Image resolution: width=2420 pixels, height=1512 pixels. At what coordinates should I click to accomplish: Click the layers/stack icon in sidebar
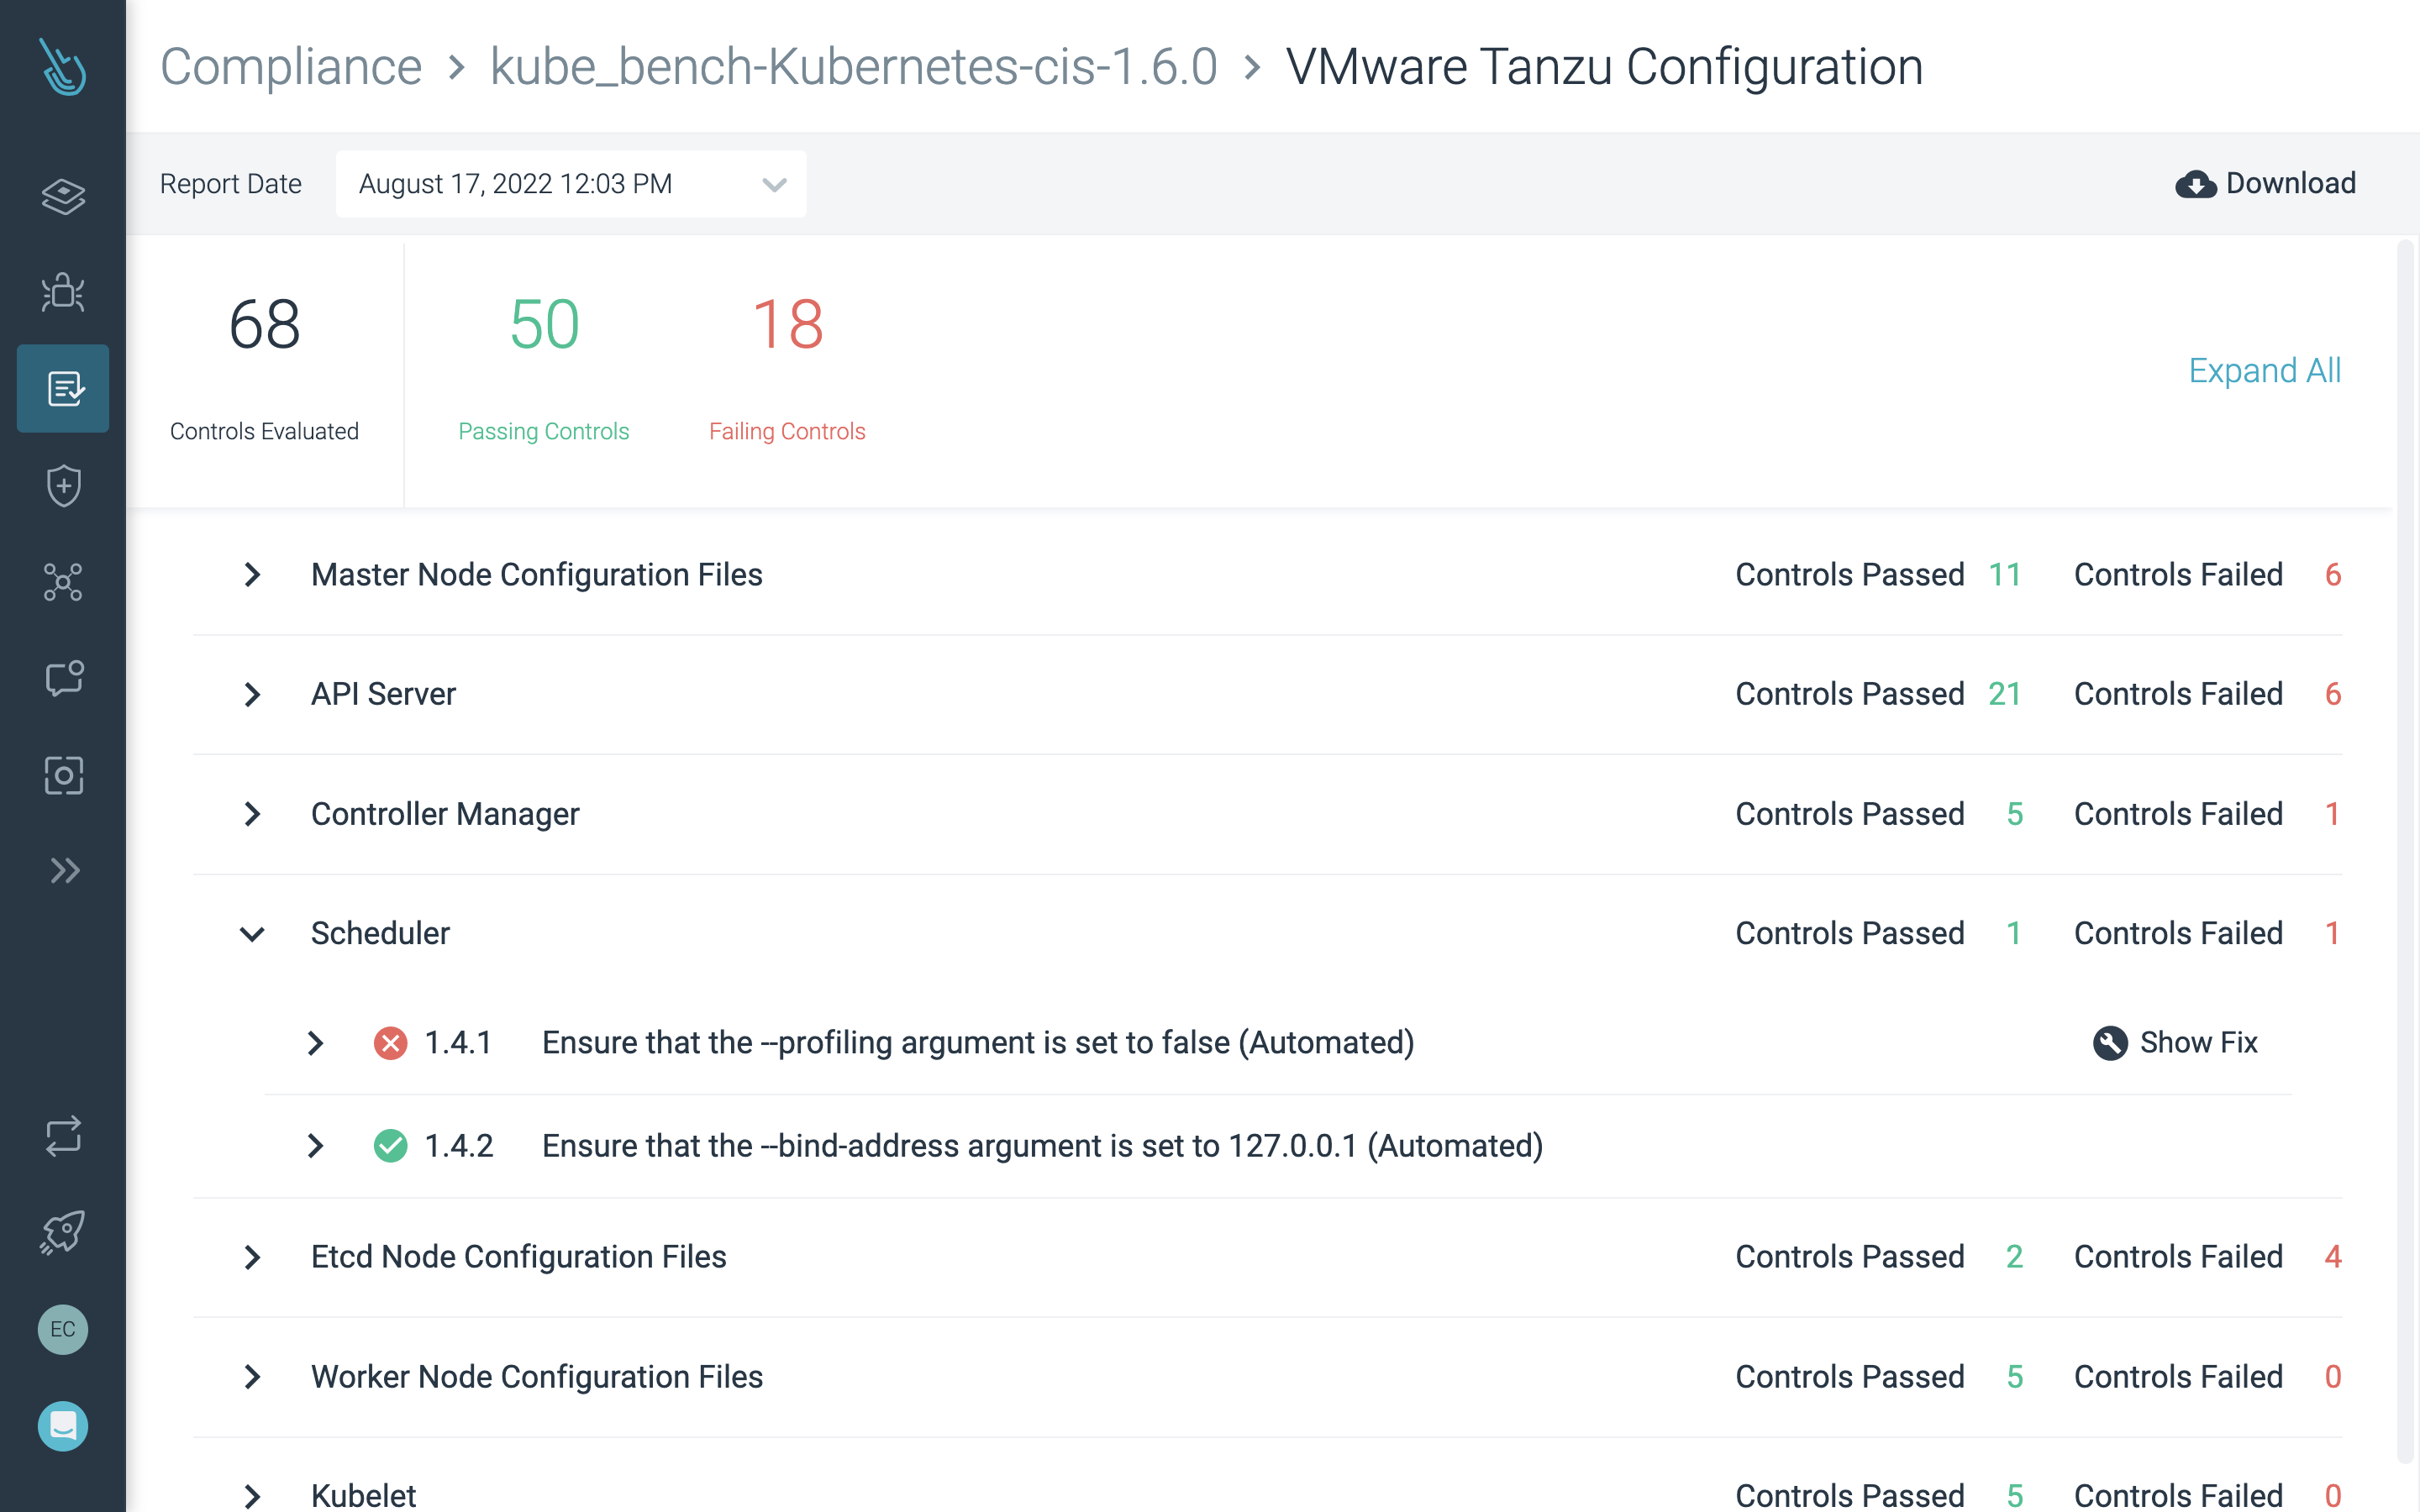[x=63, y=195]
